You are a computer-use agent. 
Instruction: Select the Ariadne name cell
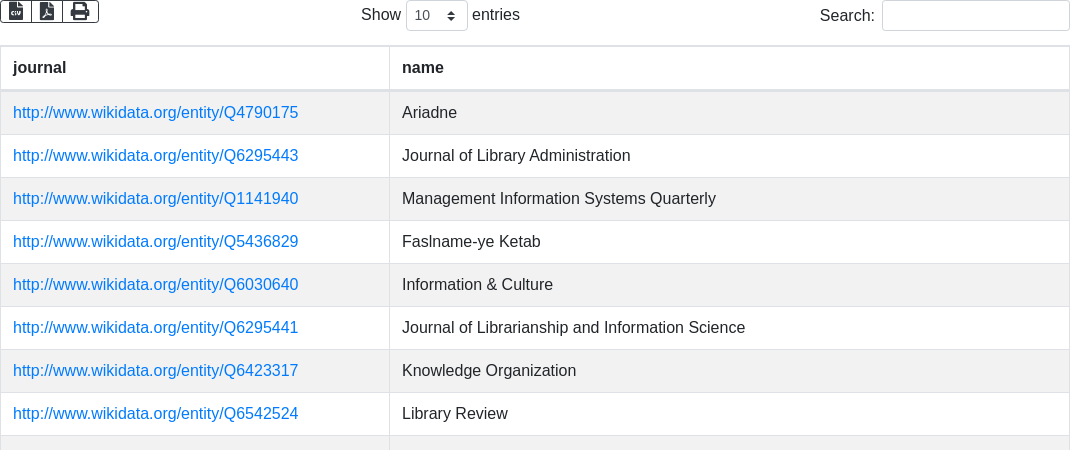click(x=429, y=113)
